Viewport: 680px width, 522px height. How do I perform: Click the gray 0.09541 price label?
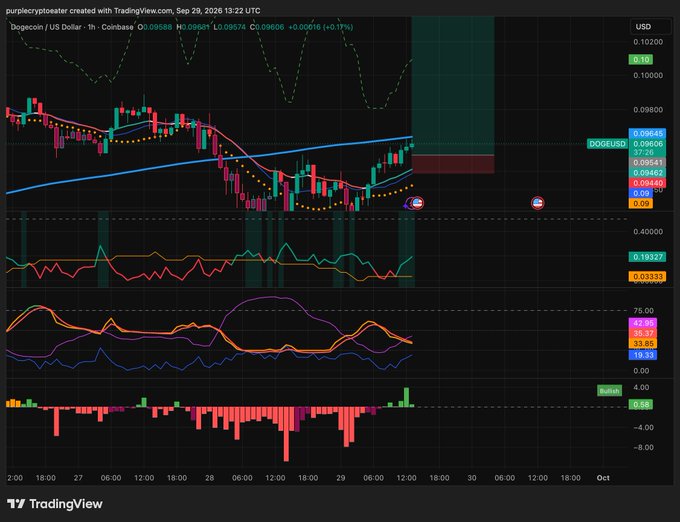(x=647, y=163)
